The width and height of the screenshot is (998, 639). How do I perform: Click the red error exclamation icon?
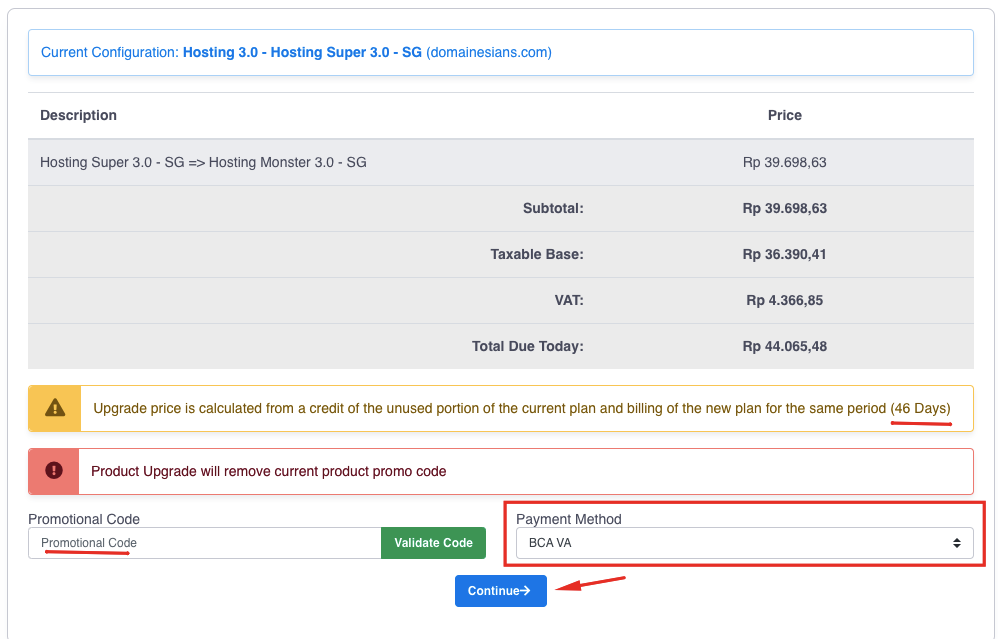(54, 471)
